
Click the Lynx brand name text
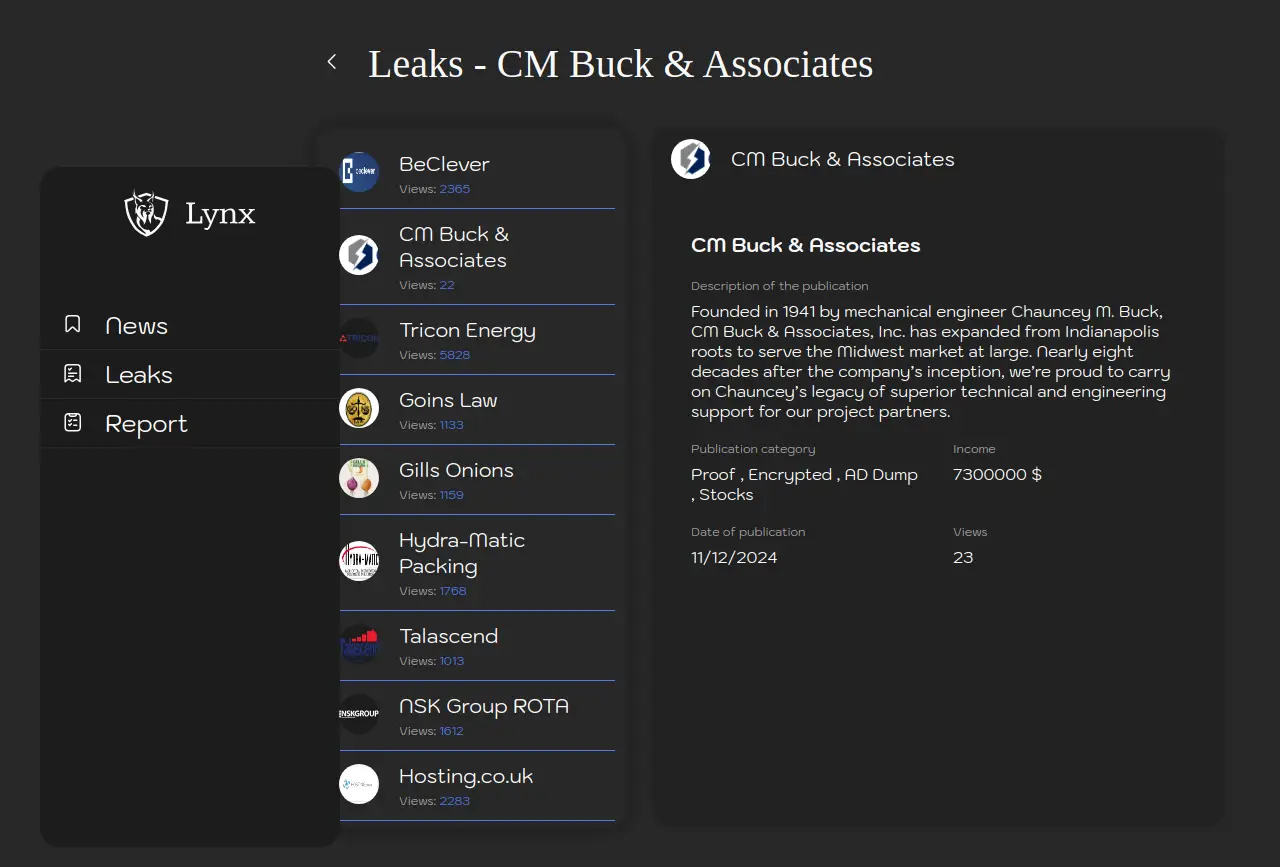tap(220, 214)
